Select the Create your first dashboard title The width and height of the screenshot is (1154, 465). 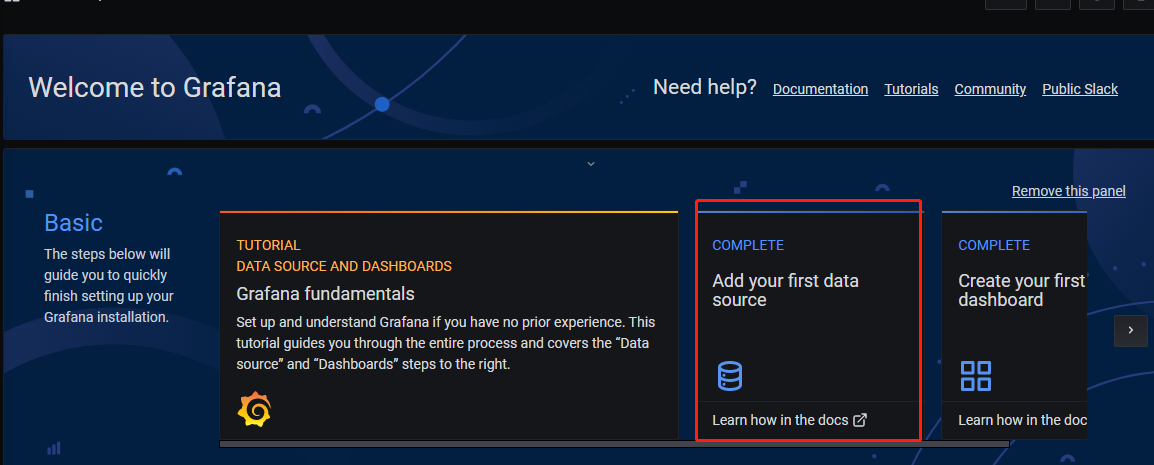click(x=1021, y=291)
